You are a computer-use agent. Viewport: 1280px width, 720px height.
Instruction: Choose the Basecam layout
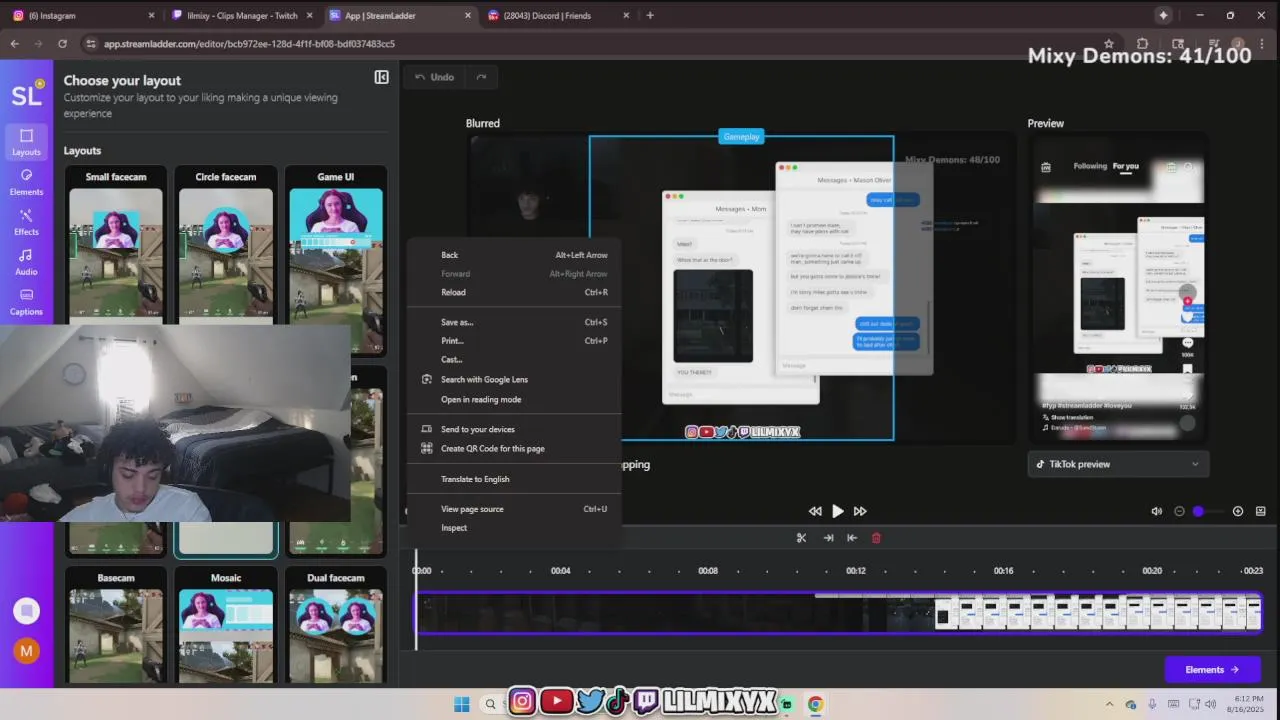tap(116, 626)
